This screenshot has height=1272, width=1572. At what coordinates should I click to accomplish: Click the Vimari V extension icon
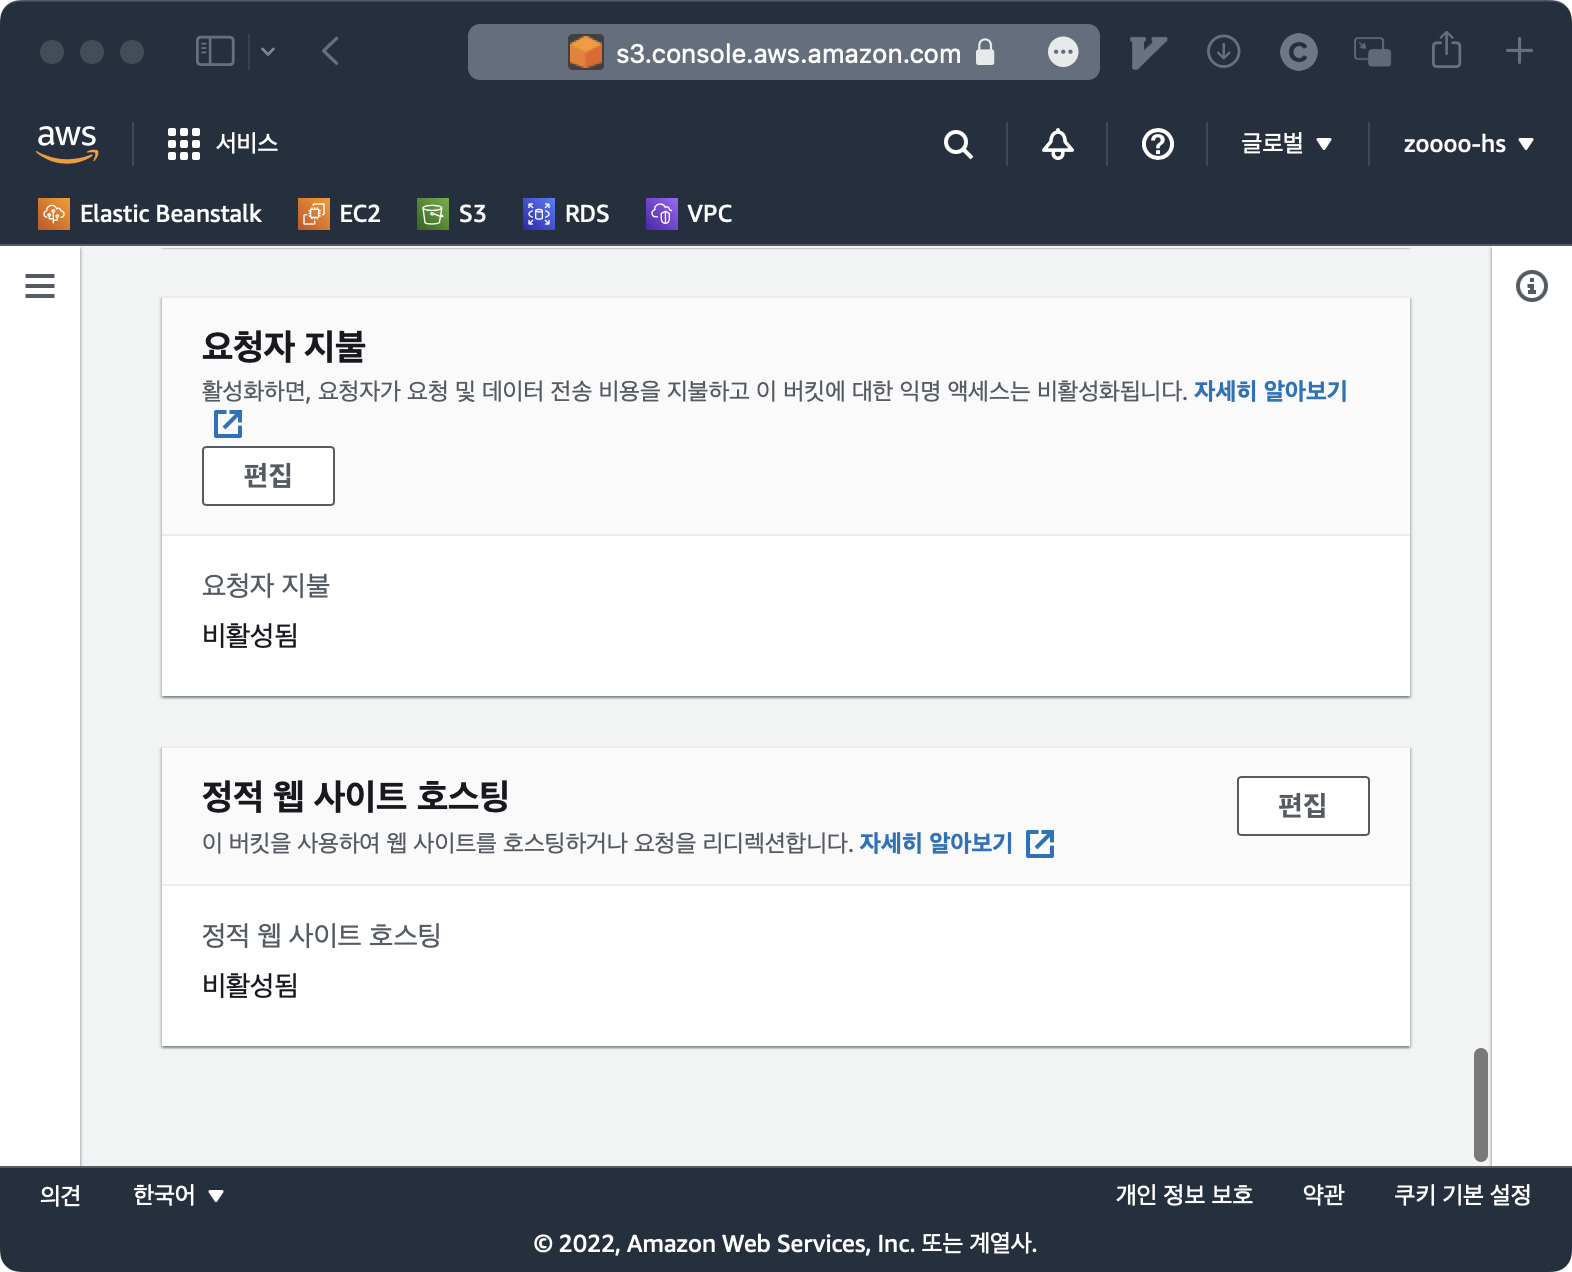(x=1148, y=51)
